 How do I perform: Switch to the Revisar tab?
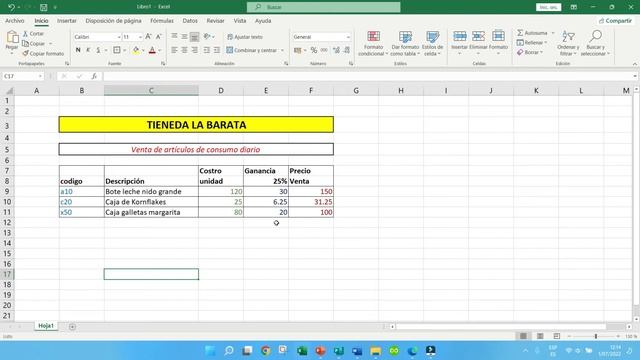tap(215, 20)
